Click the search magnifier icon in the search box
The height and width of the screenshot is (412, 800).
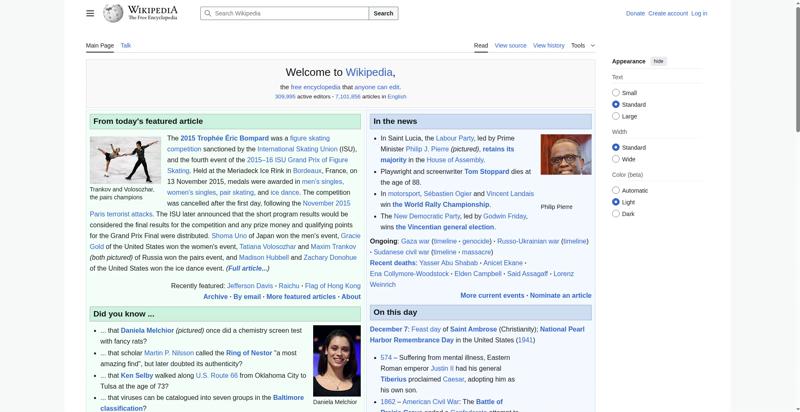(x=207, y=13)
